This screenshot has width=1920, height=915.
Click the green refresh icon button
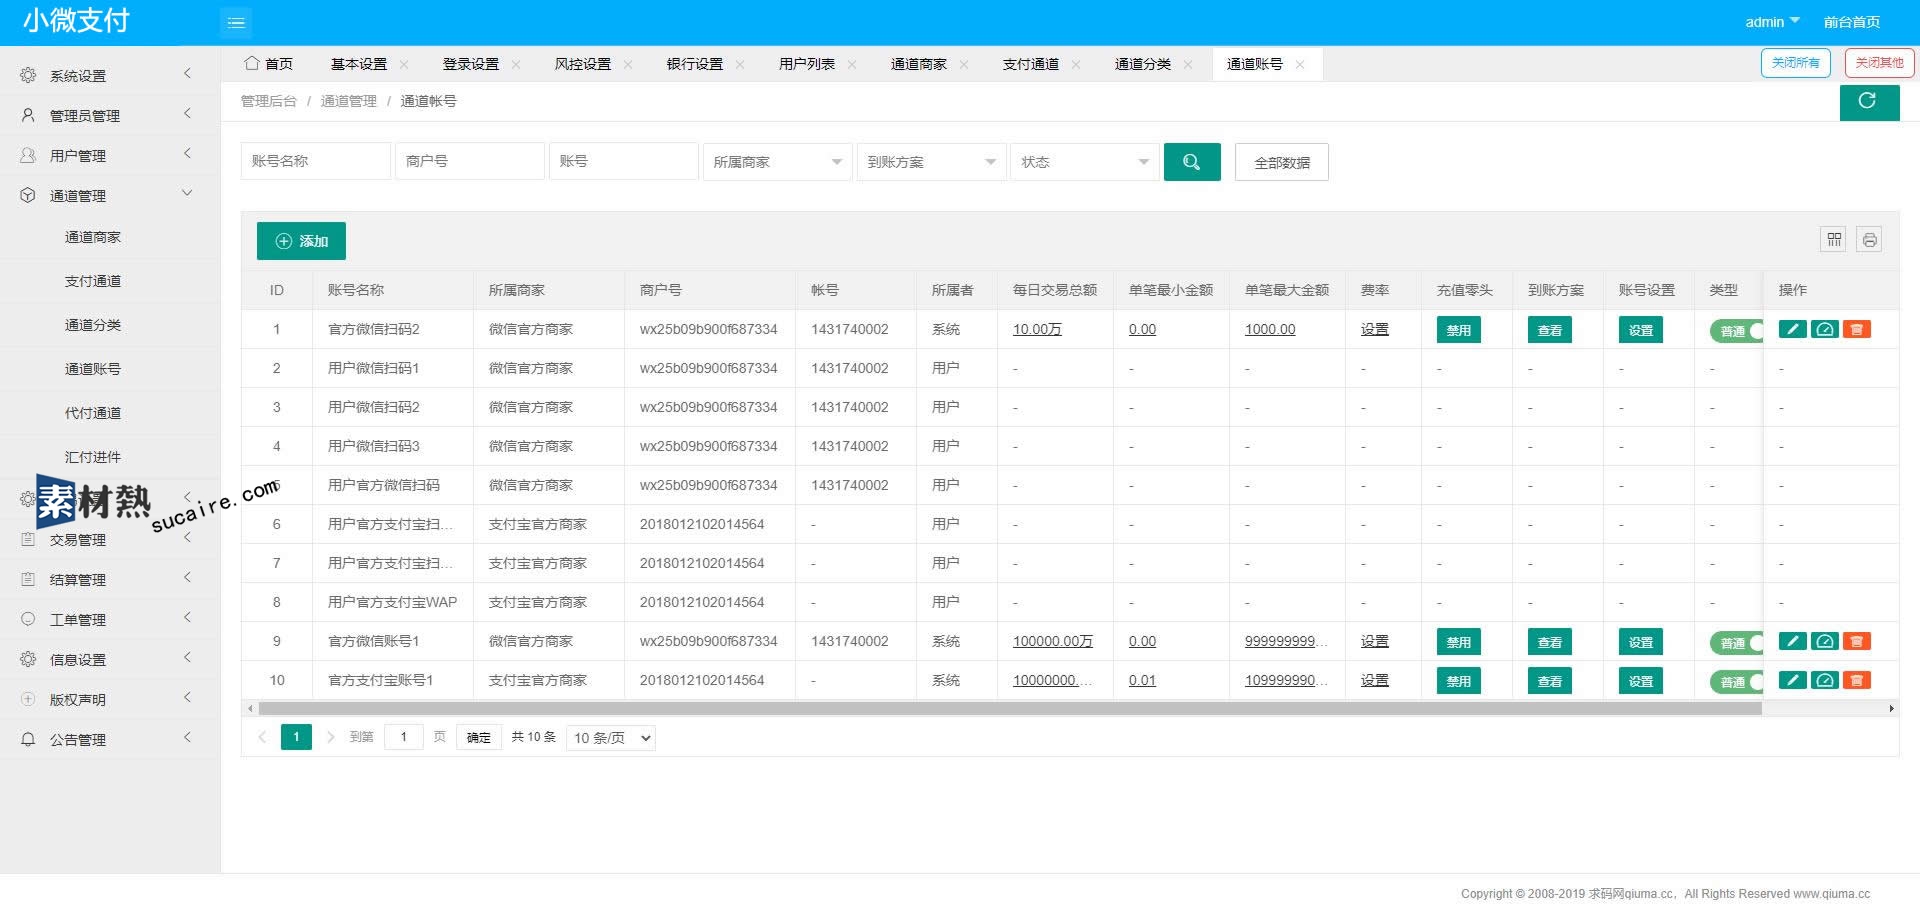(1868, 101)
